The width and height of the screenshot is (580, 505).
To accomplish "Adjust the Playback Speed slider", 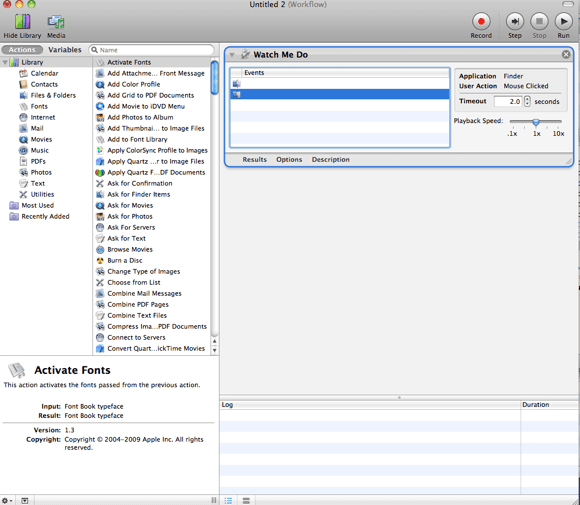I will coord(536,121).
